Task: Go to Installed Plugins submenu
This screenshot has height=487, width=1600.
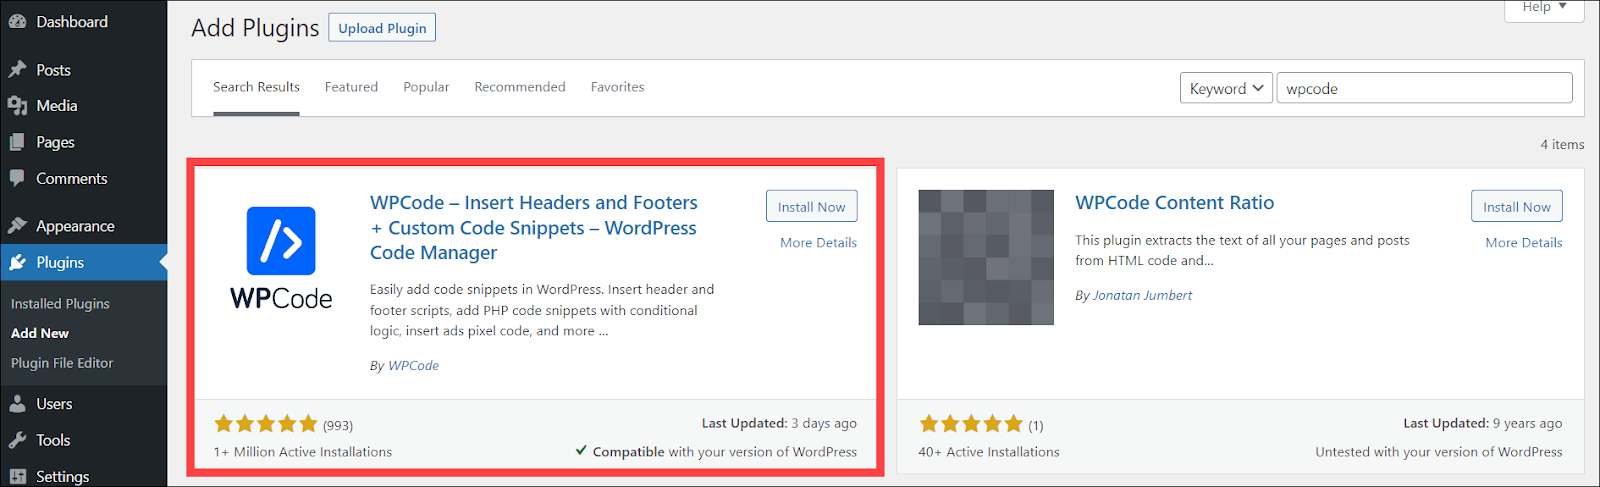Action: point(60,303)
